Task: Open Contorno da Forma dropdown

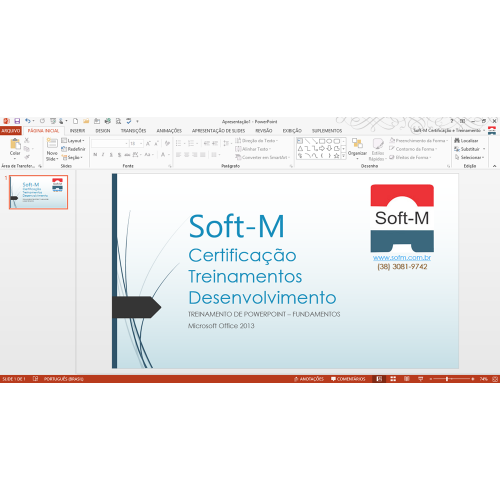Action: (413, 149)
